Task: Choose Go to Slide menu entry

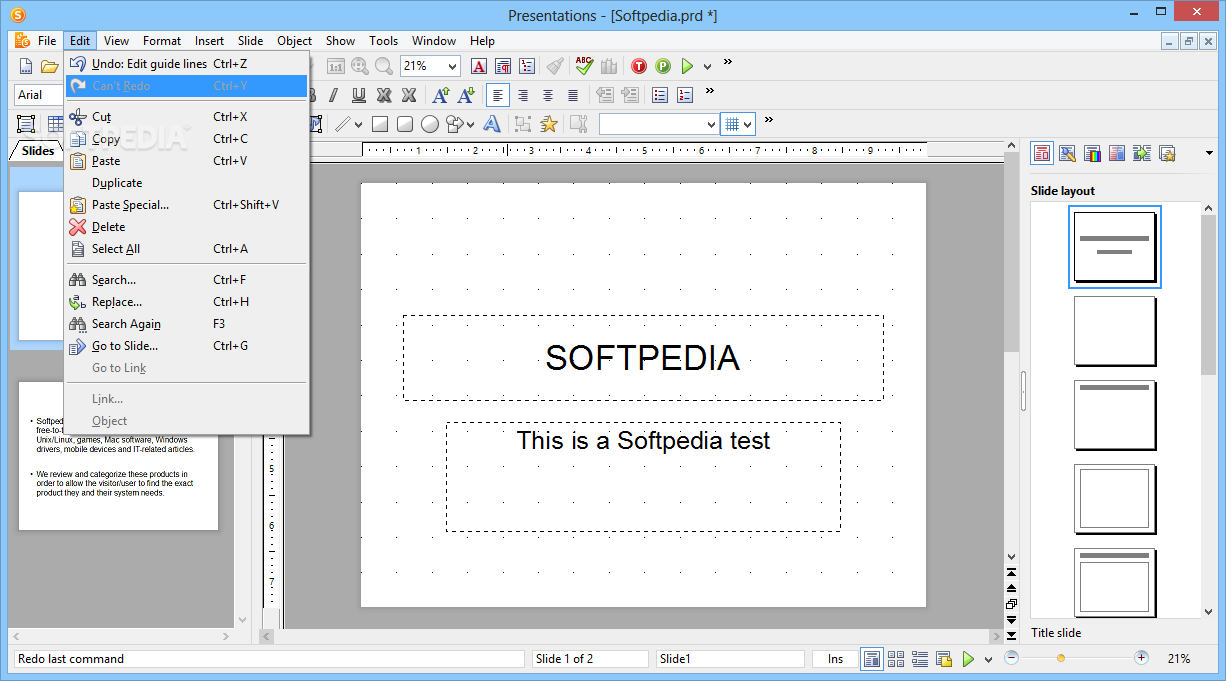Action: click(187, 346)
